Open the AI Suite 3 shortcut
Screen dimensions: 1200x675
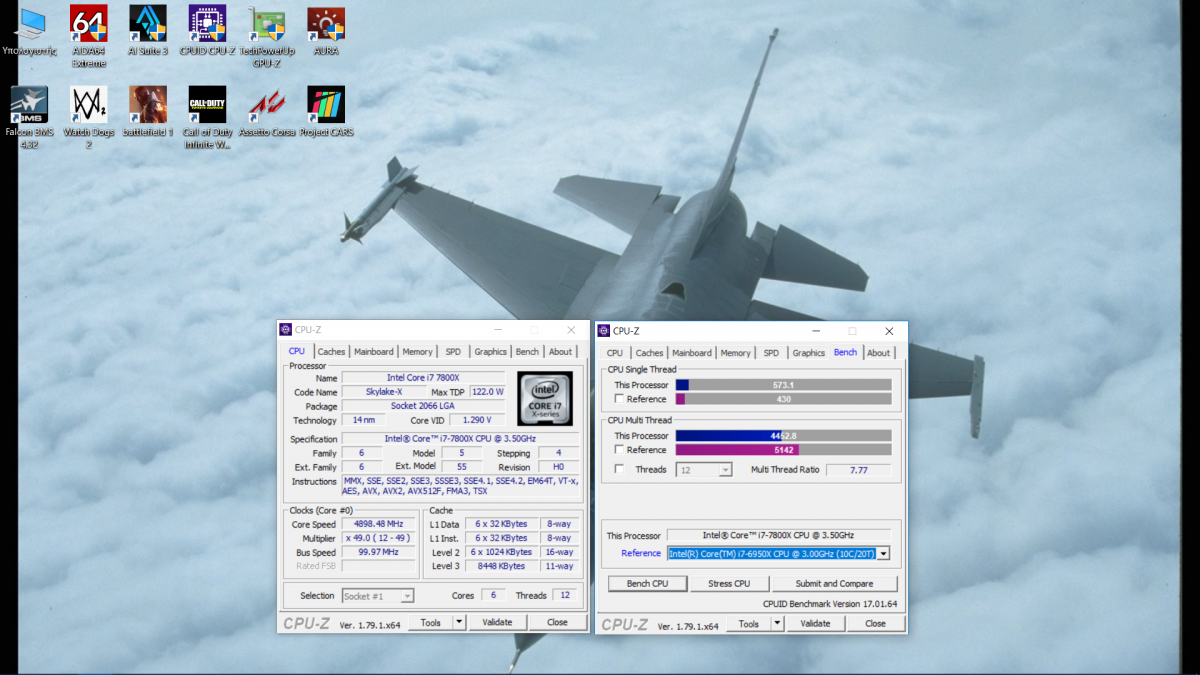[x=148, y=30]
